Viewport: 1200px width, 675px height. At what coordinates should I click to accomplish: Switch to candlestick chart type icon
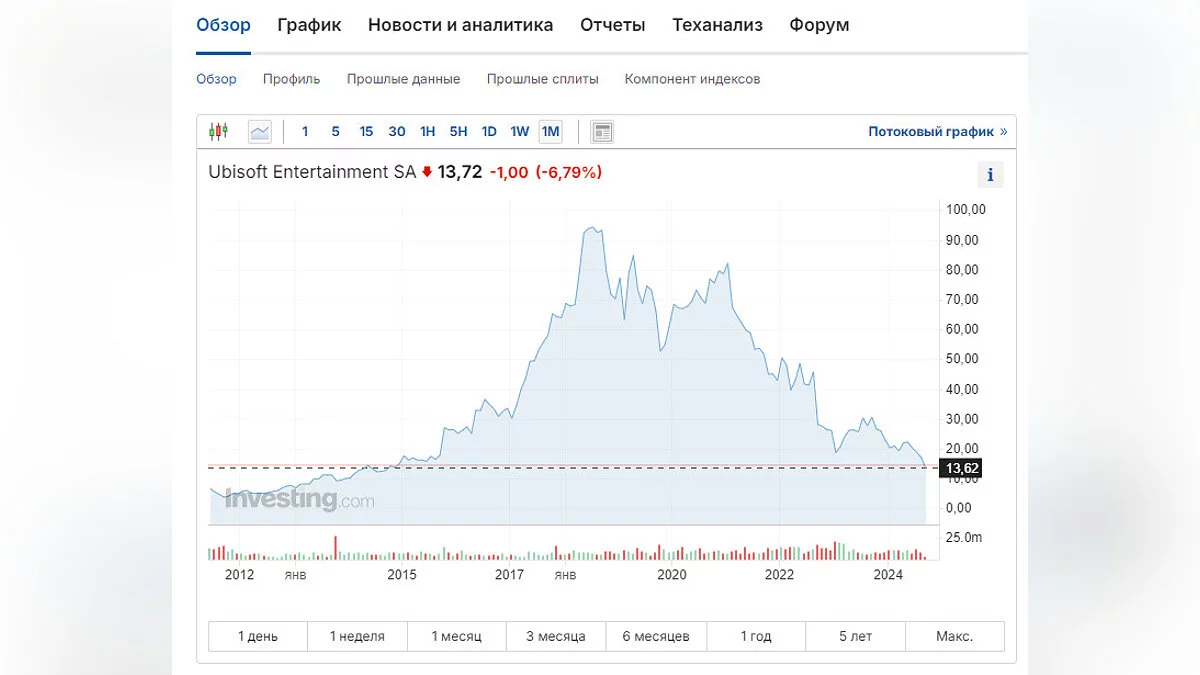pos(218,131)
